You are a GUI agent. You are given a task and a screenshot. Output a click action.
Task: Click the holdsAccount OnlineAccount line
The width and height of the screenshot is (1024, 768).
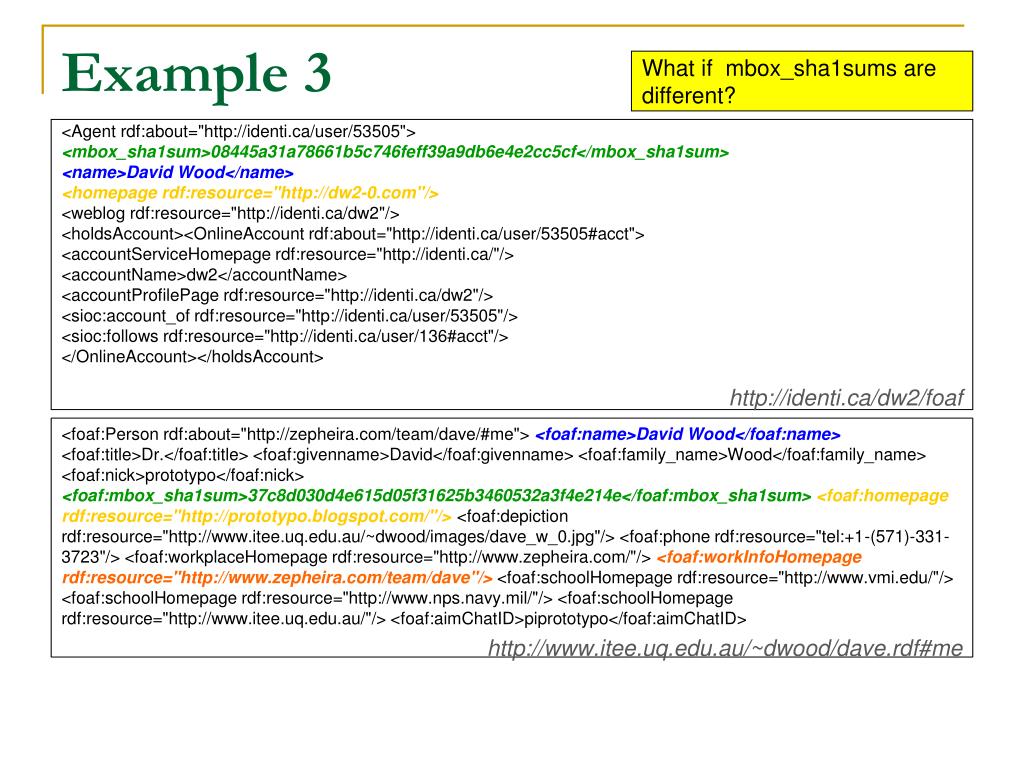click(x=353, y=234)
